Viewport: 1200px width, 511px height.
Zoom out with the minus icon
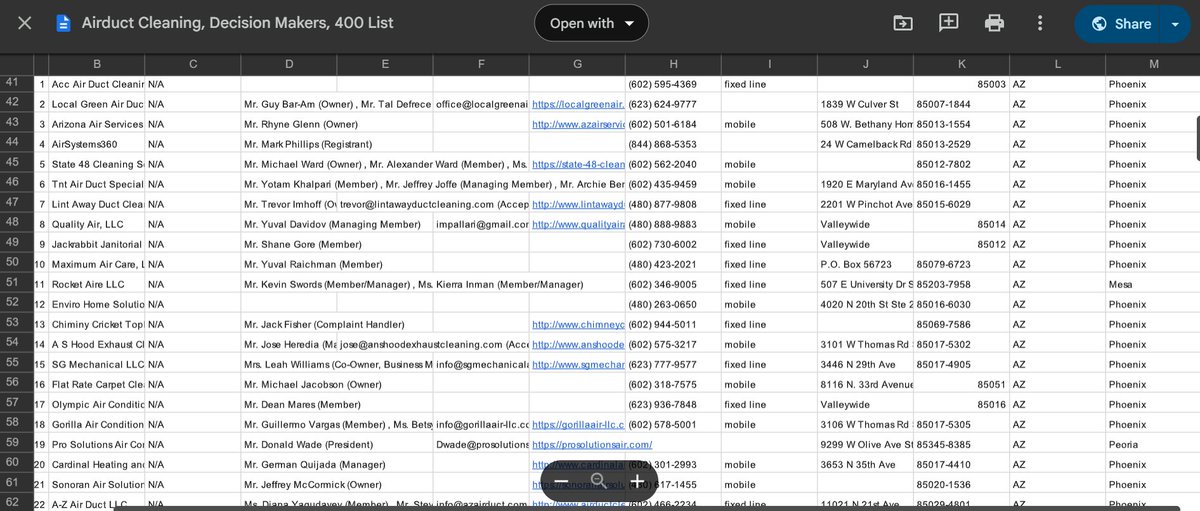(561, 481)
